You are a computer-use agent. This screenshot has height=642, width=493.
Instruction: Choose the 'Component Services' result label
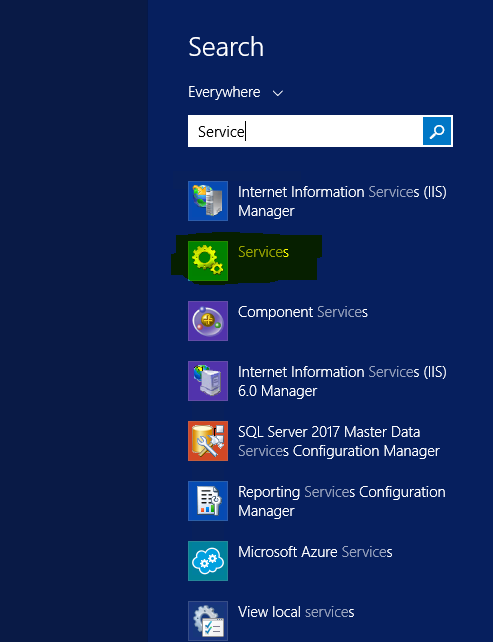[303, 312]
